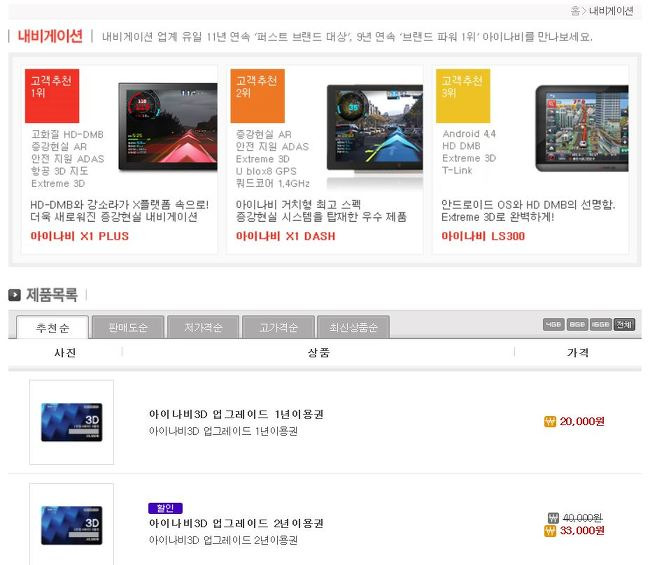This screenshot has width=650, height=565.
Task: View the X1 PLUS device image
Action: pos(167,126)
